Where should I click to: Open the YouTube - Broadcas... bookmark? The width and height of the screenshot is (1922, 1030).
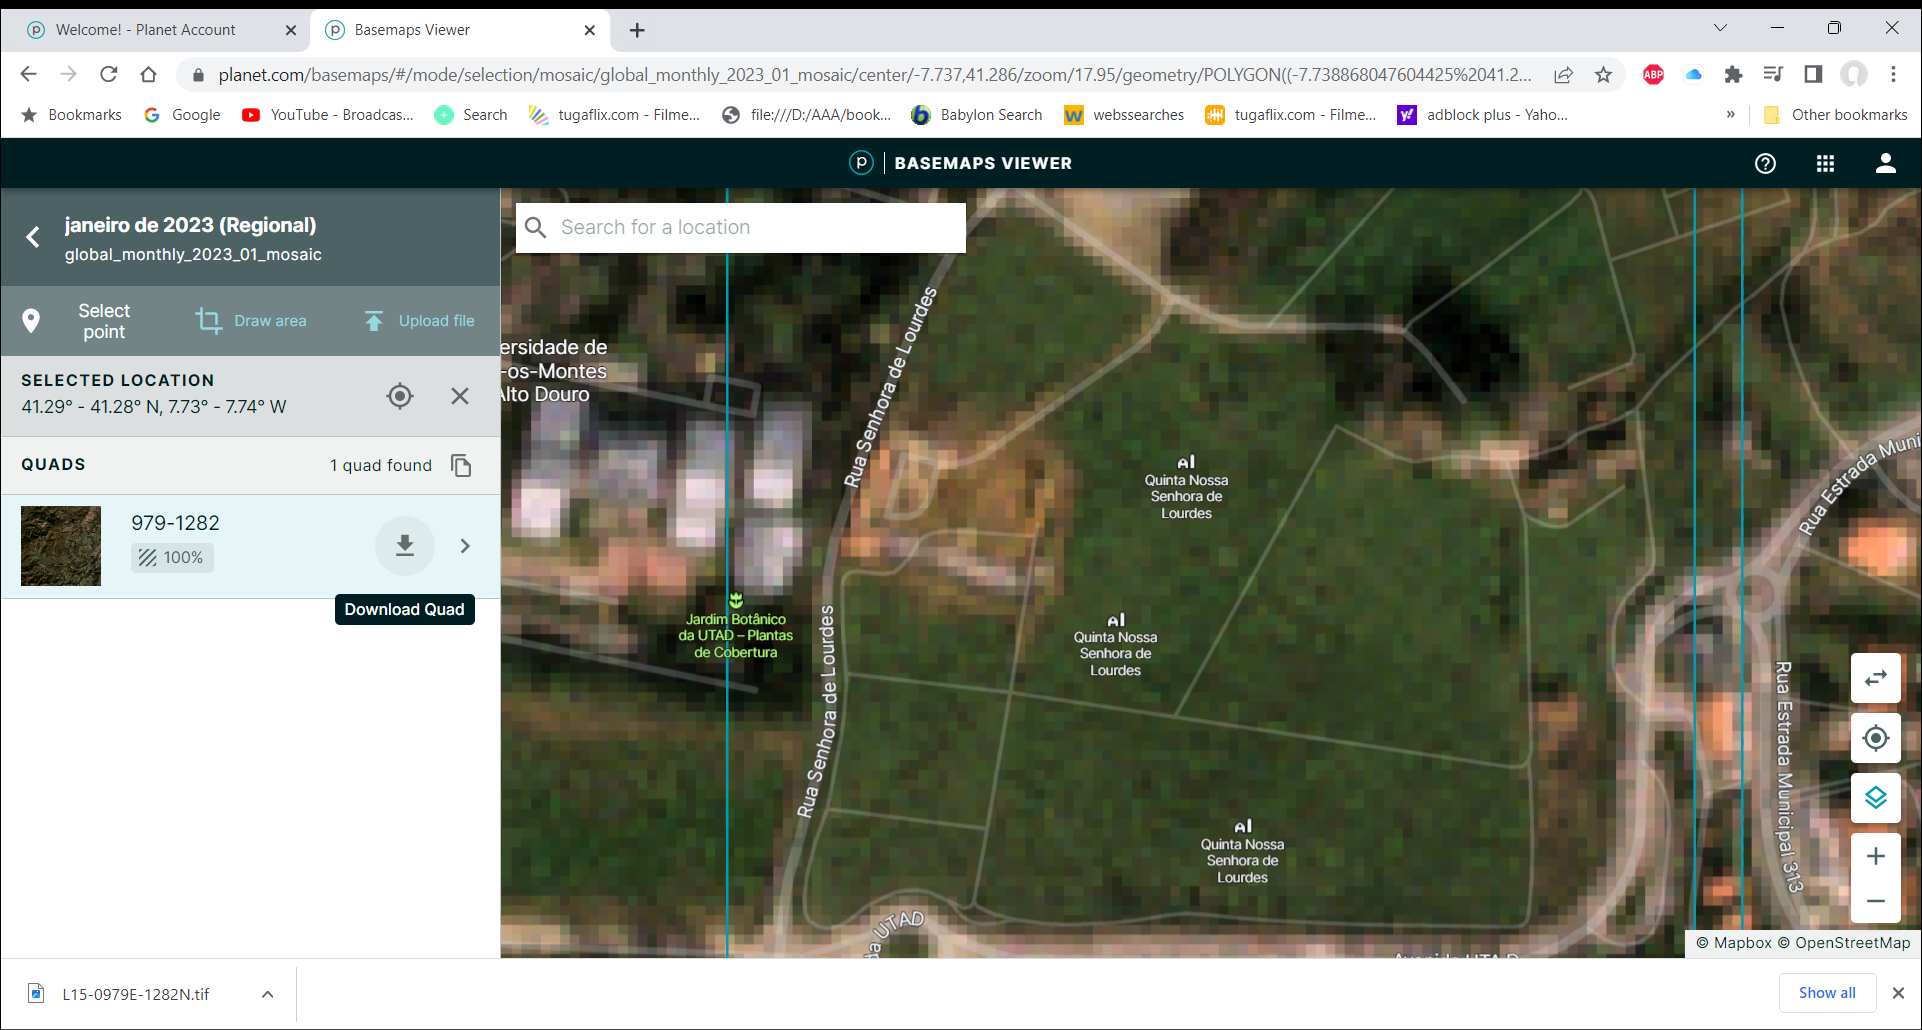[x=328, y=115]
